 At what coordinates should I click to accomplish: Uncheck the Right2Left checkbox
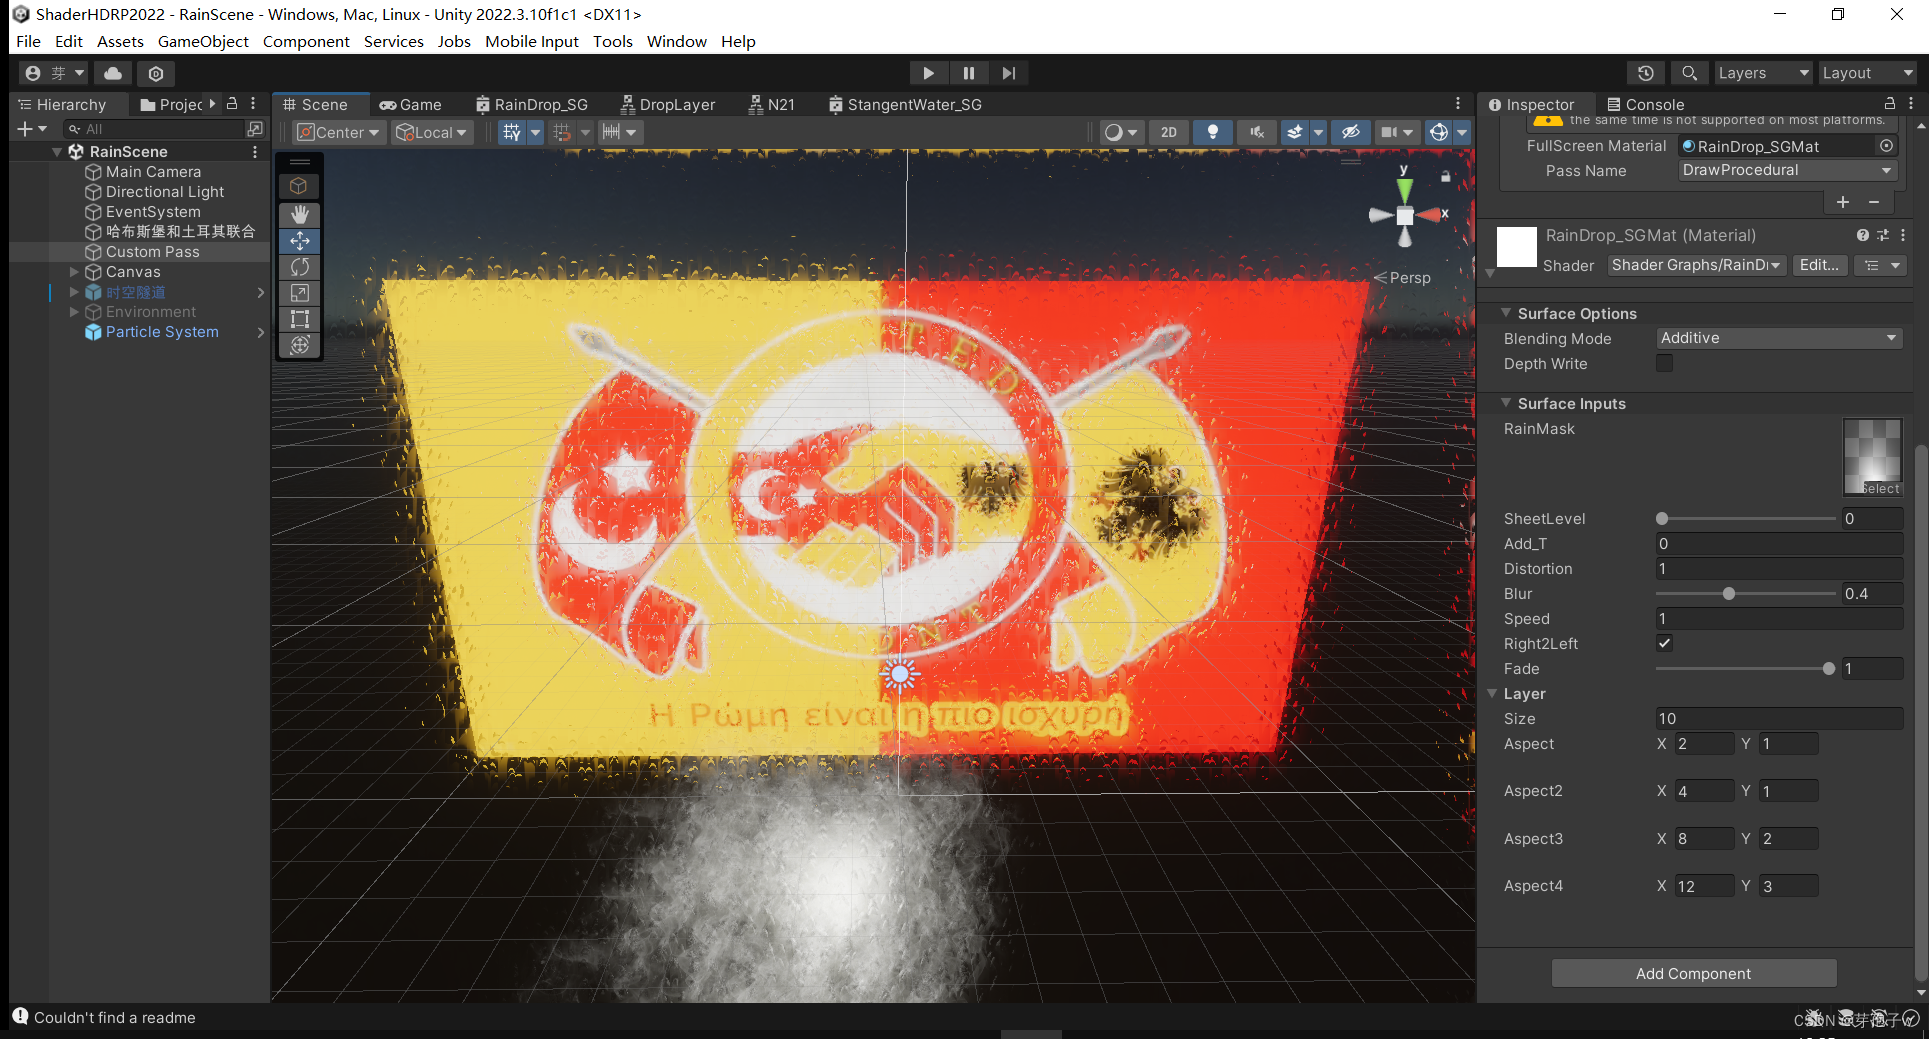(x=1664, y=643)
